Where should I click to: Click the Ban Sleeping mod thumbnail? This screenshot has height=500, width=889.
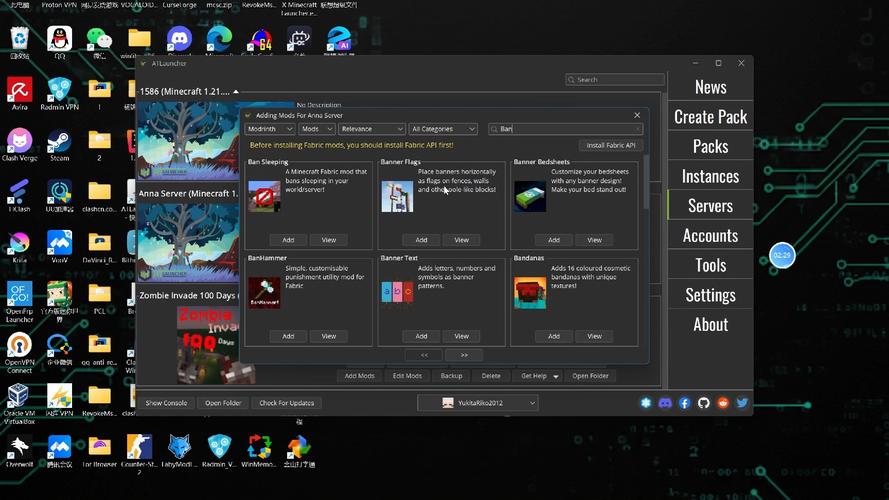pyautogui.click(x=264, y=196)
